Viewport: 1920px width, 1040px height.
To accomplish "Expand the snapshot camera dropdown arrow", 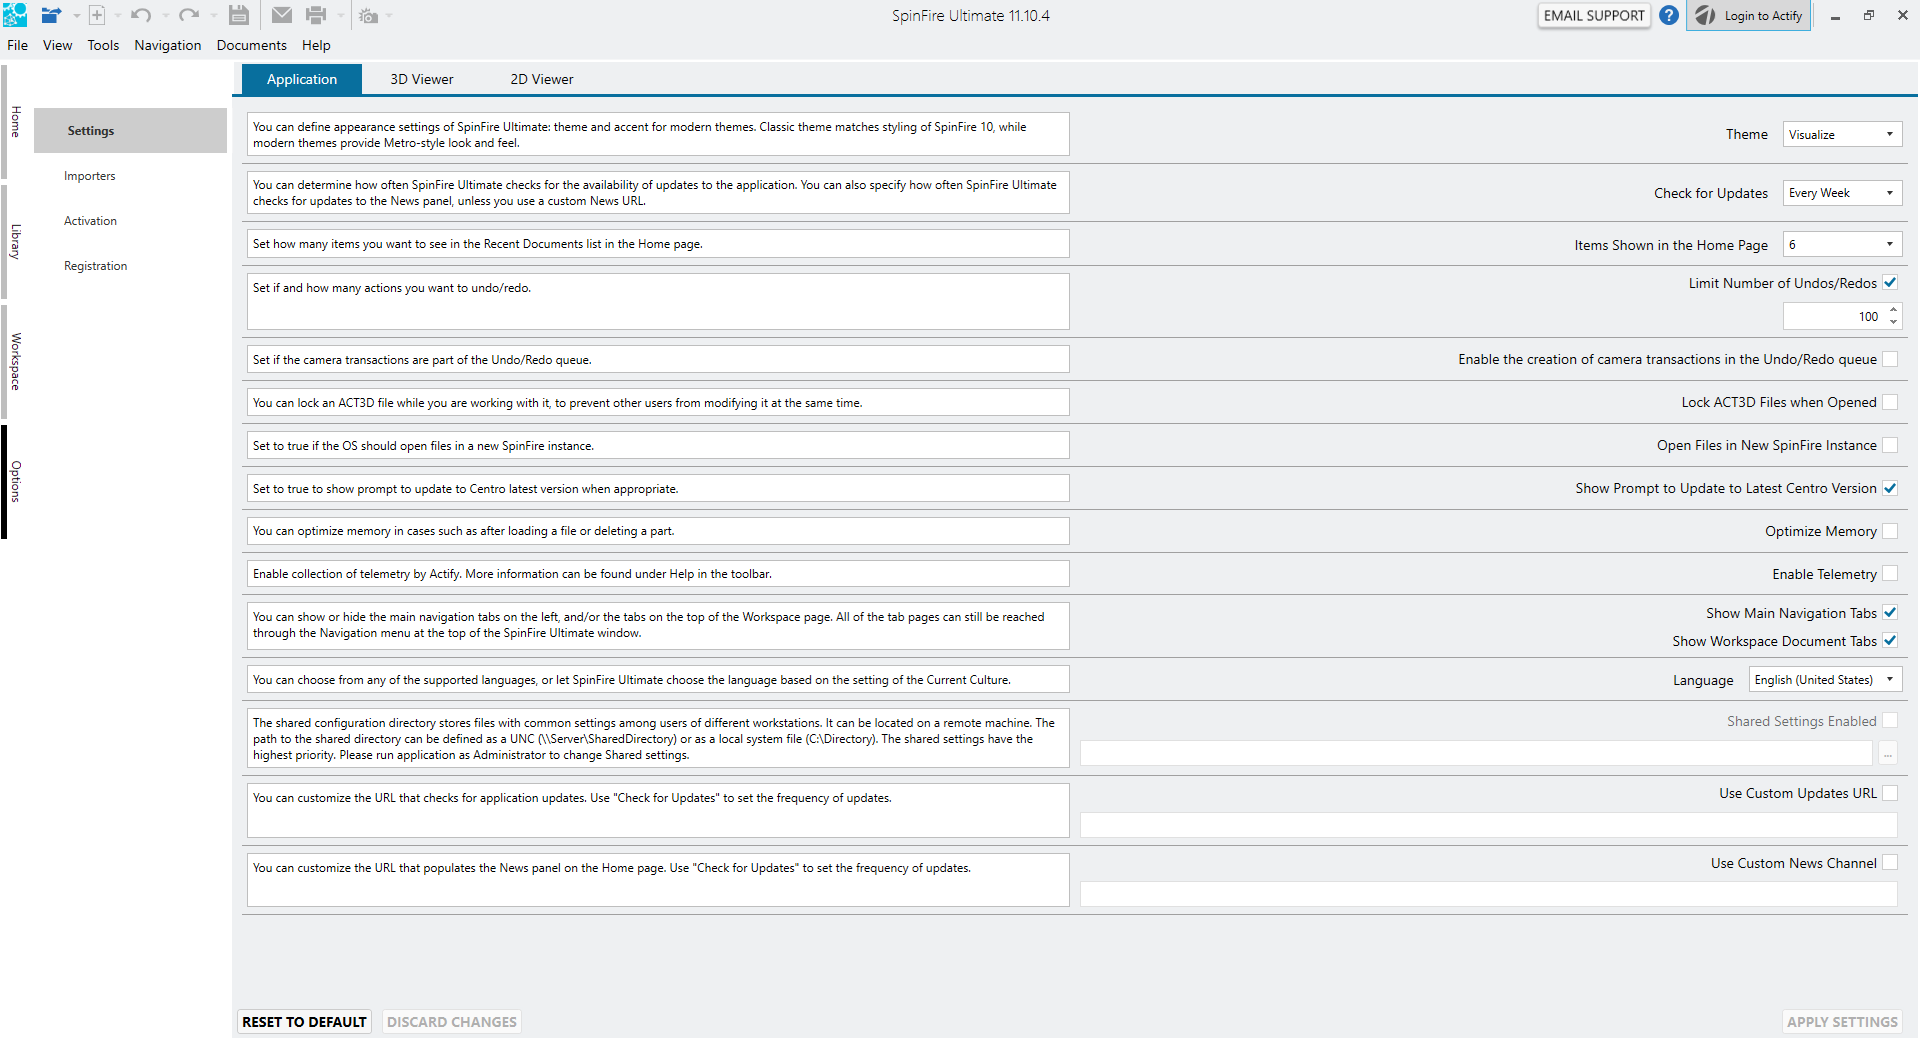I will [389, 16].
